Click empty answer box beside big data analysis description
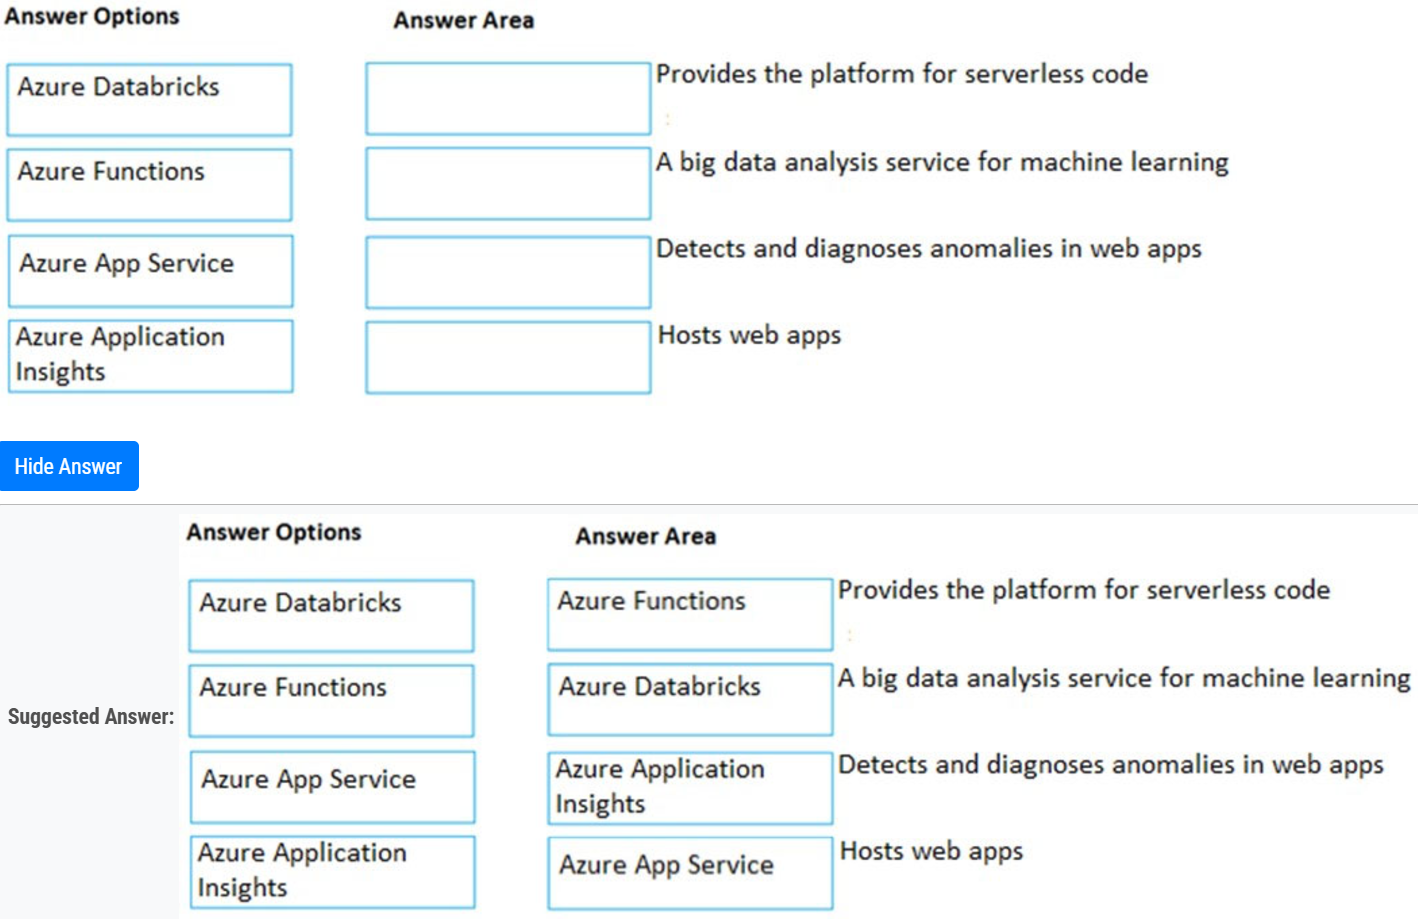 click(x=508, y=184)
